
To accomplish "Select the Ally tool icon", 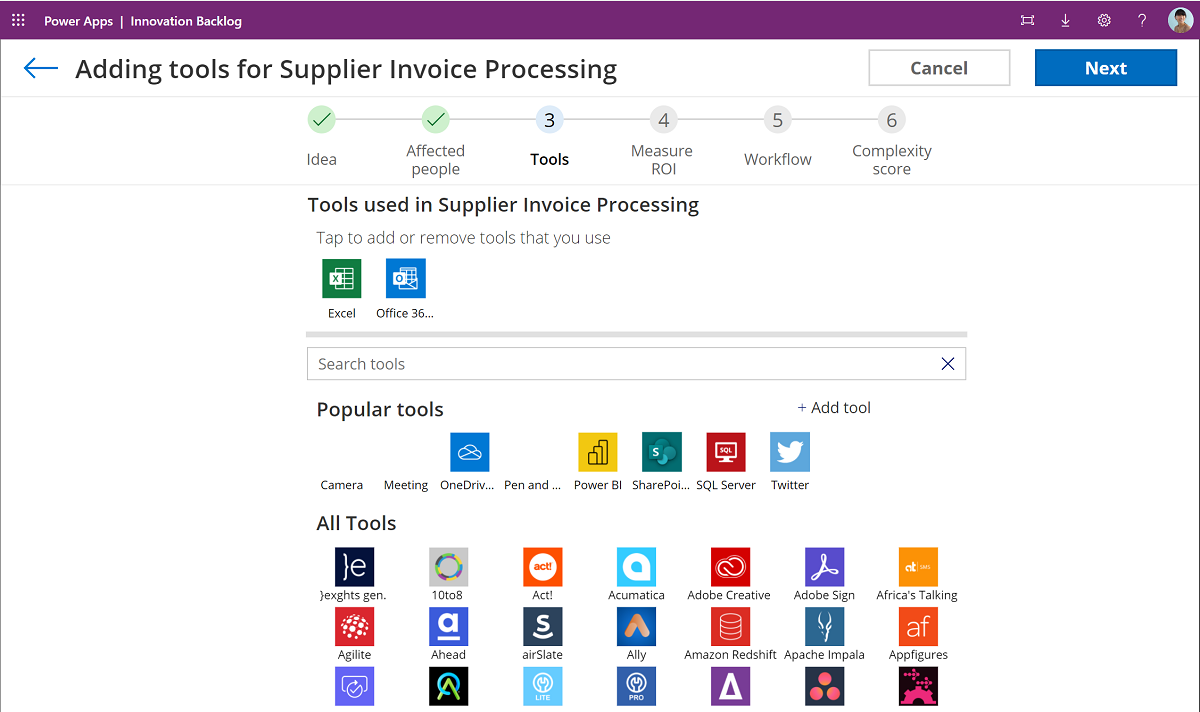I will pos(636,627).
